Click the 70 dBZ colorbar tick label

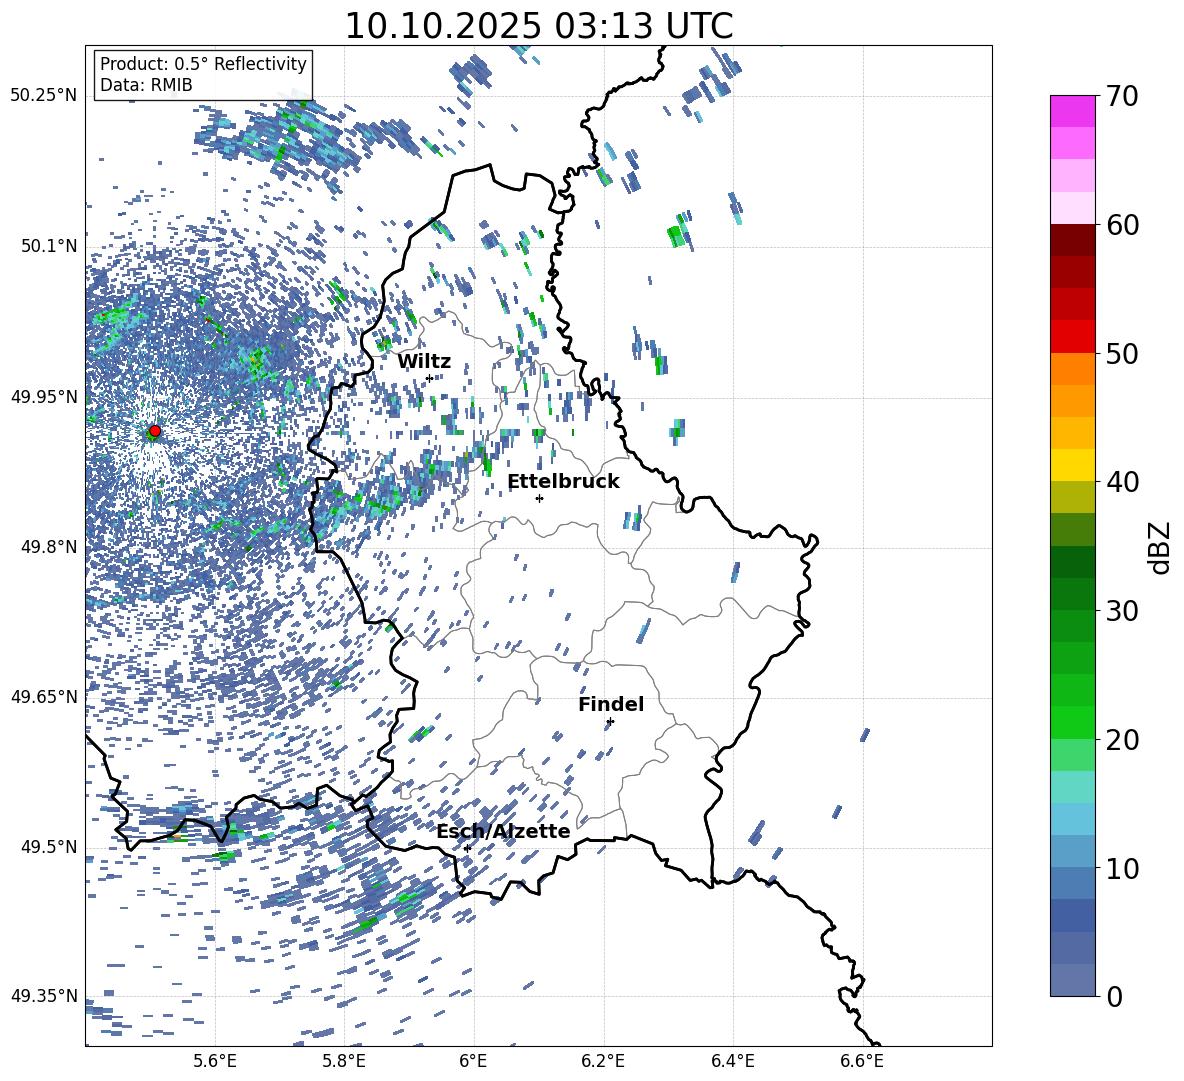point(1122,96)
